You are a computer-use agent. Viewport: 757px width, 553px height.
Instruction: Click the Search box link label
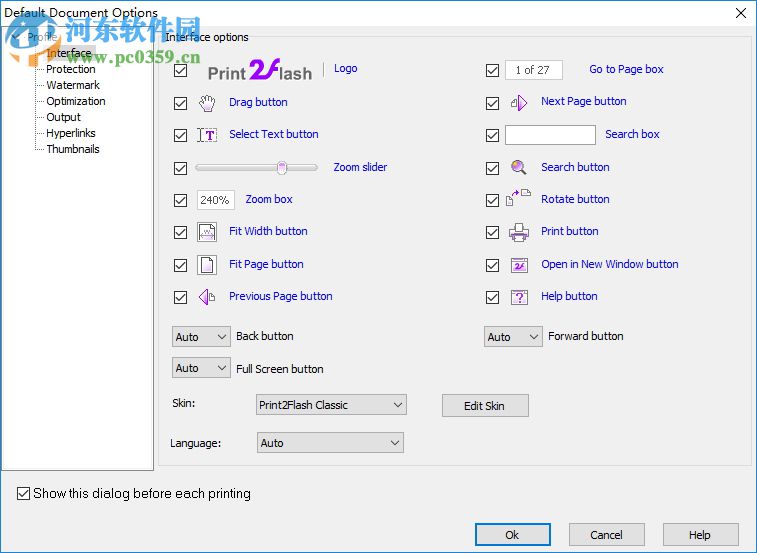click(632, 134)
